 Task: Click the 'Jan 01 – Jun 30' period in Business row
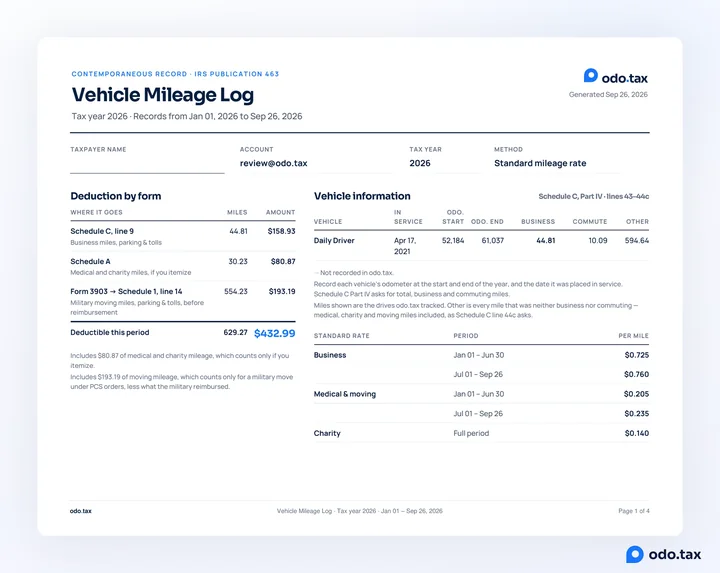pos(479,355)
